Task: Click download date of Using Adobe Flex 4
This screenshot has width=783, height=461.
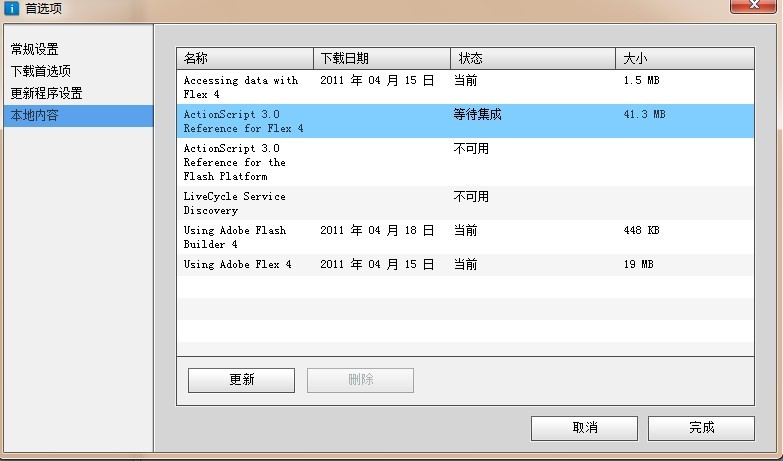Action: point(377,264)
